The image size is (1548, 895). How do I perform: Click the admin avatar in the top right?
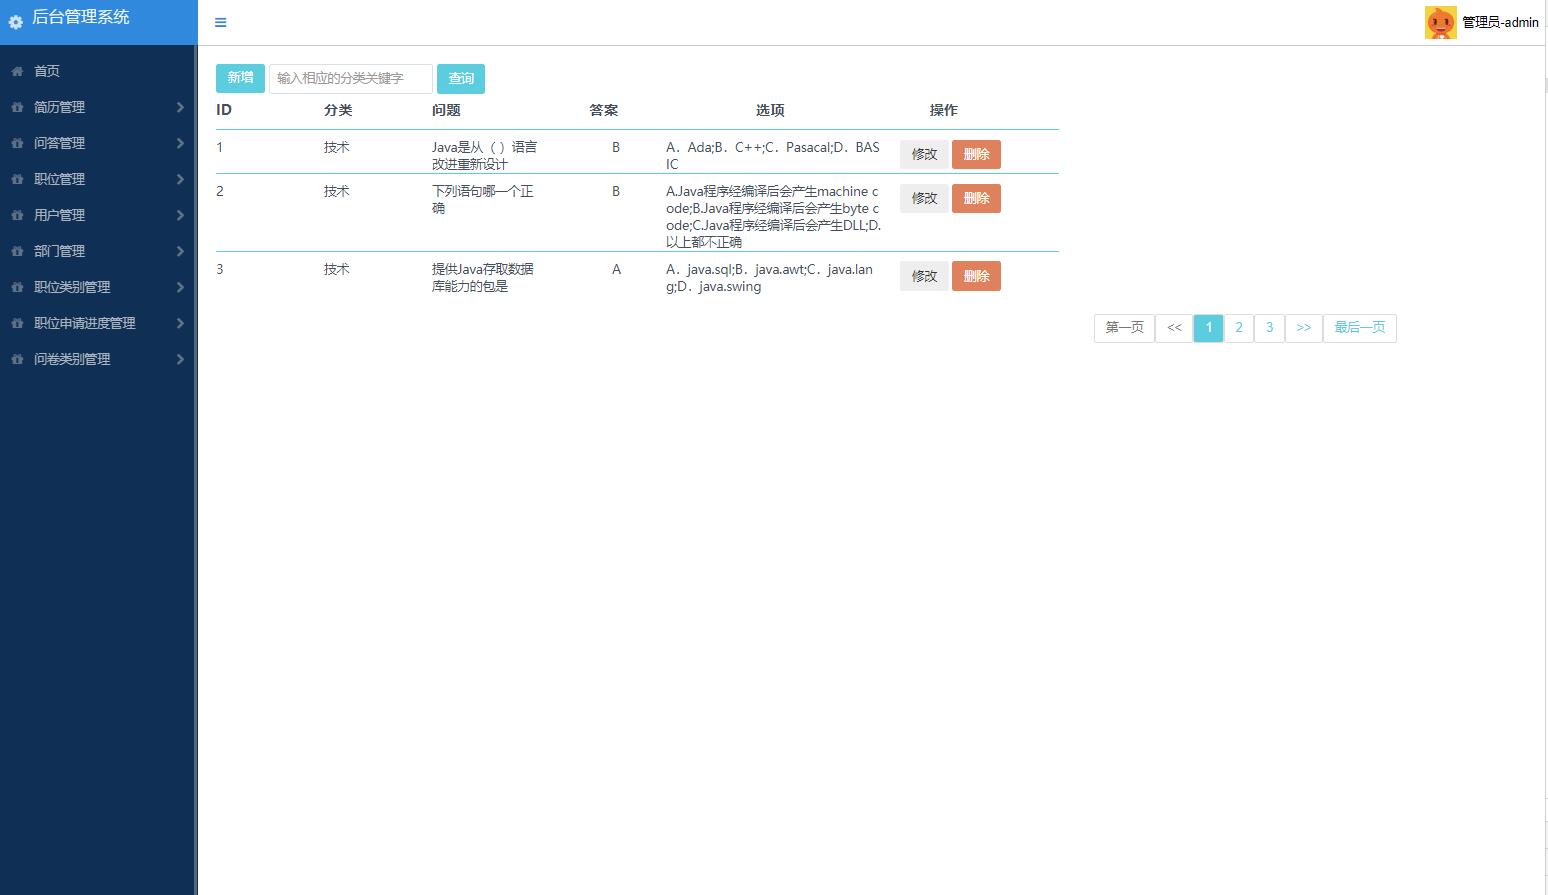(x=1440, y=21)
